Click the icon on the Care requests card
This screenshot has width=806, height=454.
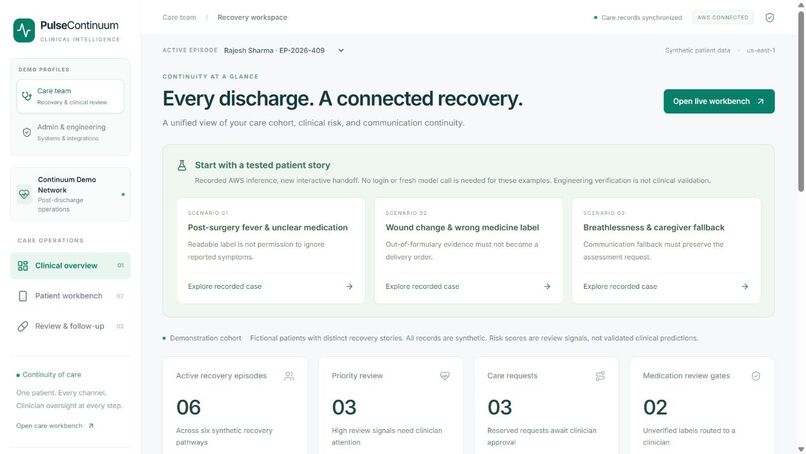pyautogui.click(x=600, y=376)
